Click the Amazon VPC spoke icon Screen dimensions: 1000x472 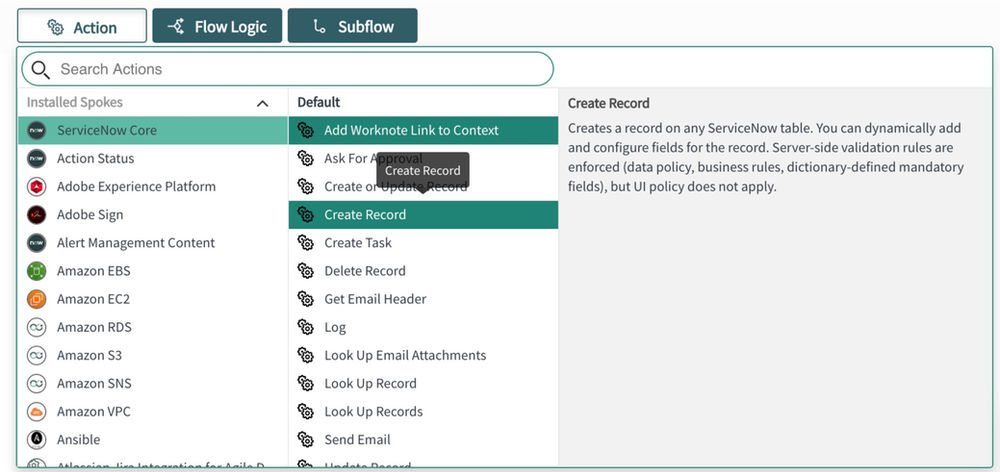click(36, 411)
